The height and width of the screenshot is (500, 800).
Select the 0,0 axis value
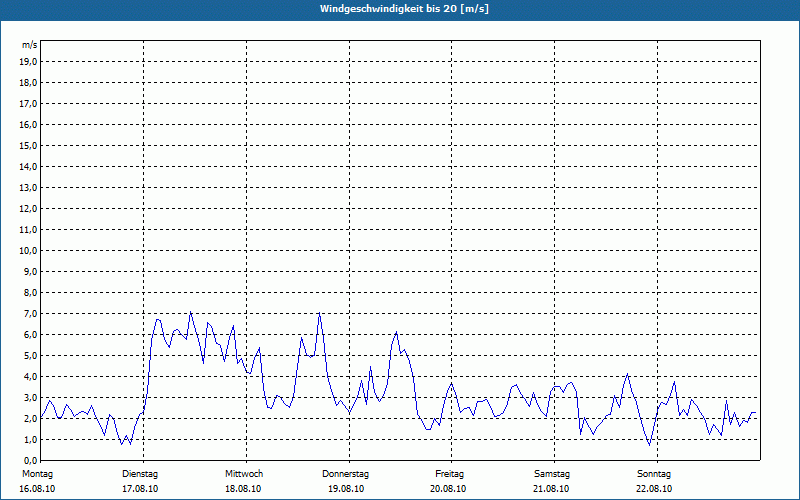click(31, 461)
